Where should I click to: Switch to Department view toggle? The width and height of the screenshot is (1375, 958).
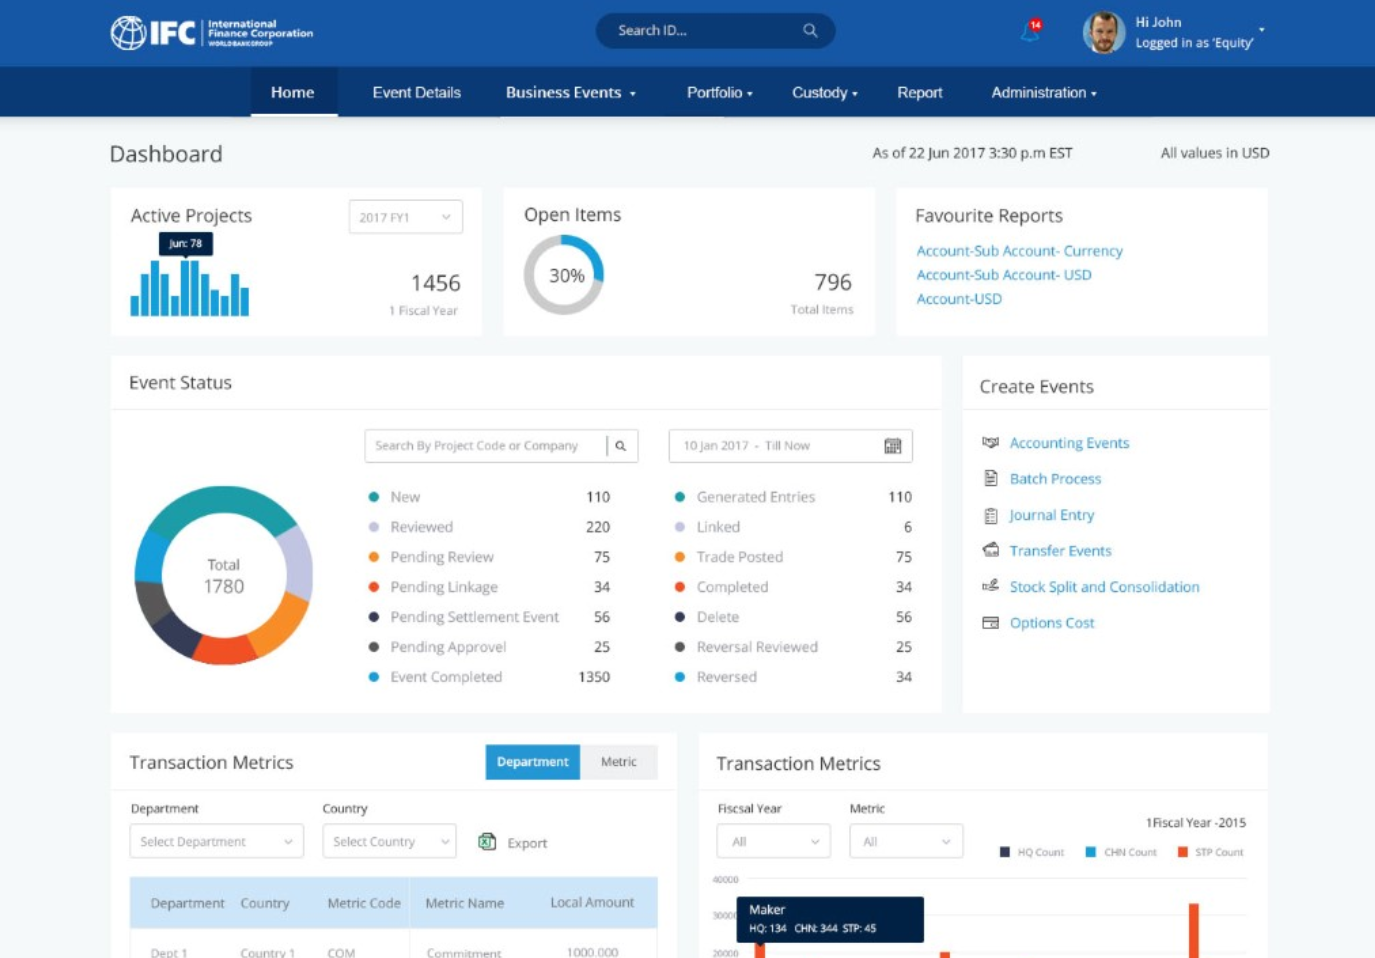pyautogui.click(x=532, y=762)
